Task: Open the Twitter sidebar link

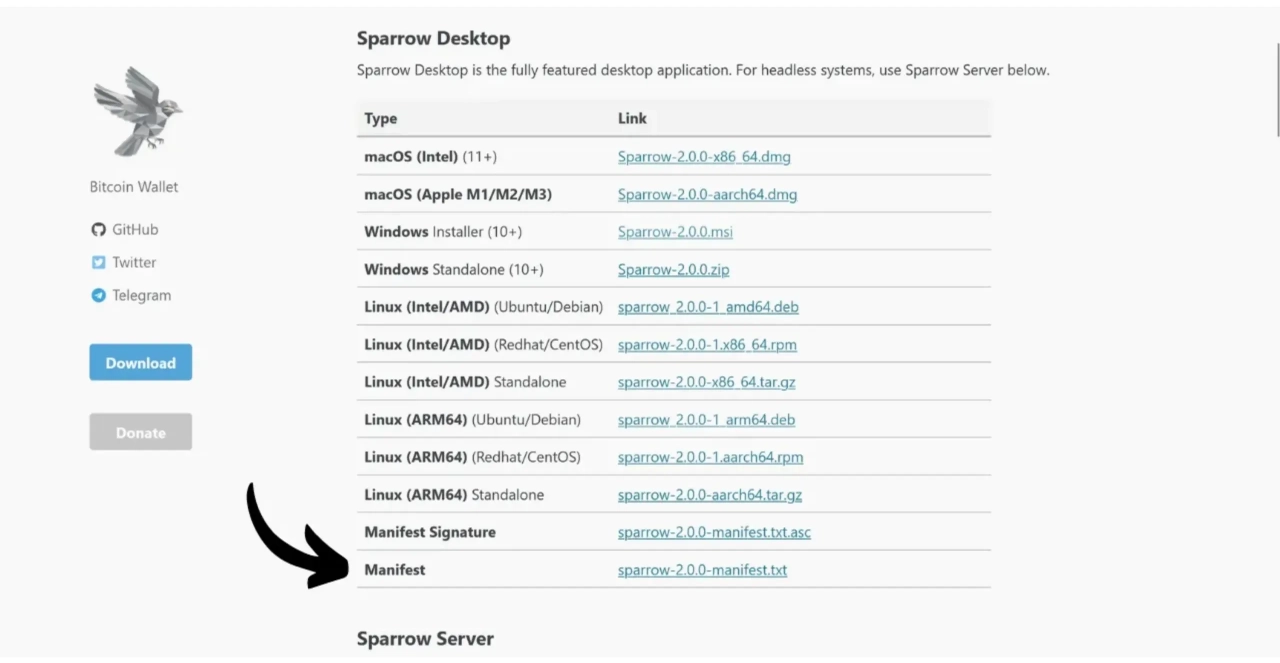Action: [133, 263]
